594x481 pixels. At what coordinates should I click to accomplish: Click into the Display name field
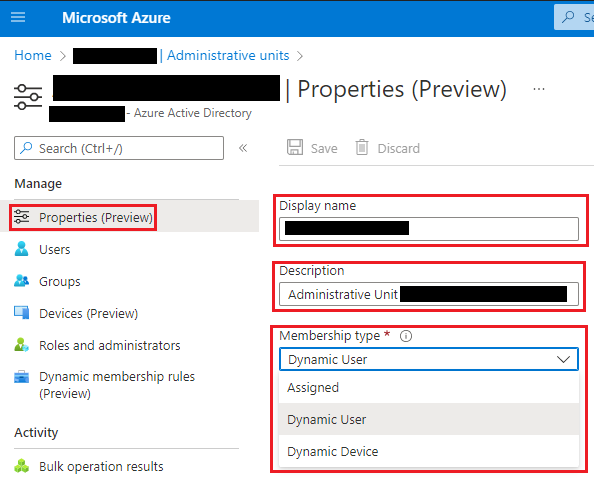point(429,229)
